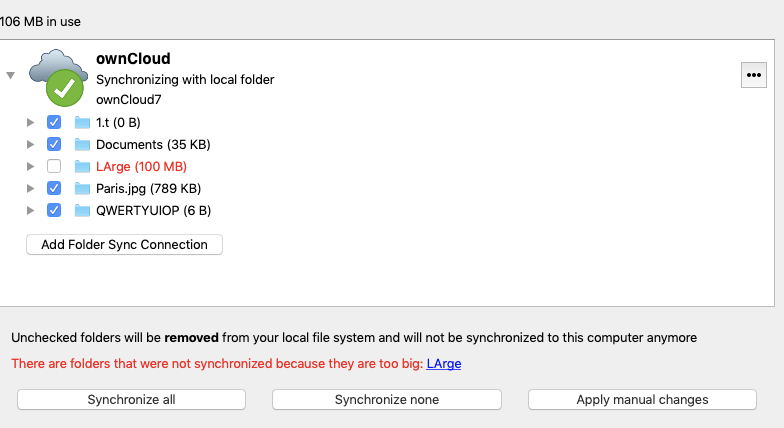Click the folder icon next to Documents

[82, 144]
